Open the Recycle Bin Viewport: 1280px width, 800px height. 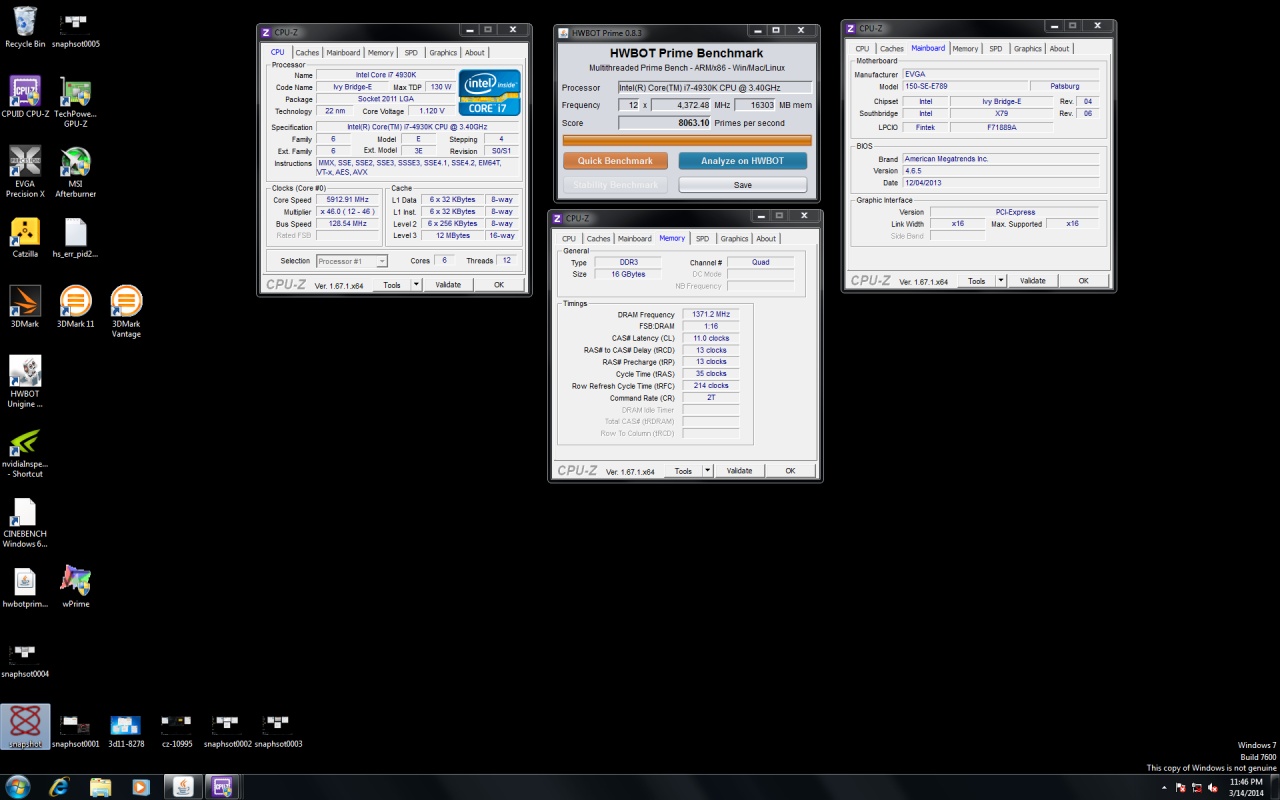25,22
